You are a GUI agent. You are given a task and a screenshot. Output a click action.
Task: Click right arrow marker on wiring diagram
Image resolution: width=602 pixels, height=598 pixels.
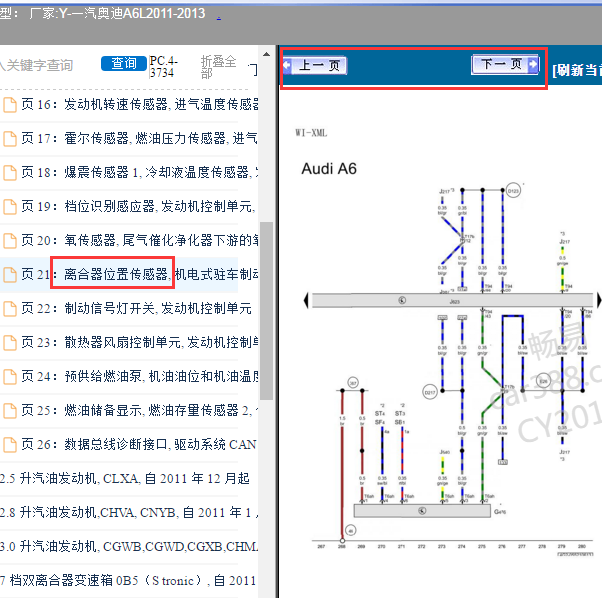click(599, 300)
